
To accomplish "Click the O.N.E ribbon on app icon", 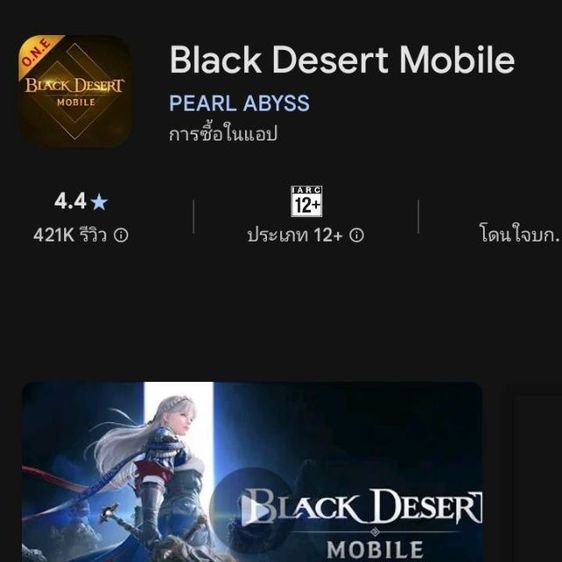I will coord(38,54).
